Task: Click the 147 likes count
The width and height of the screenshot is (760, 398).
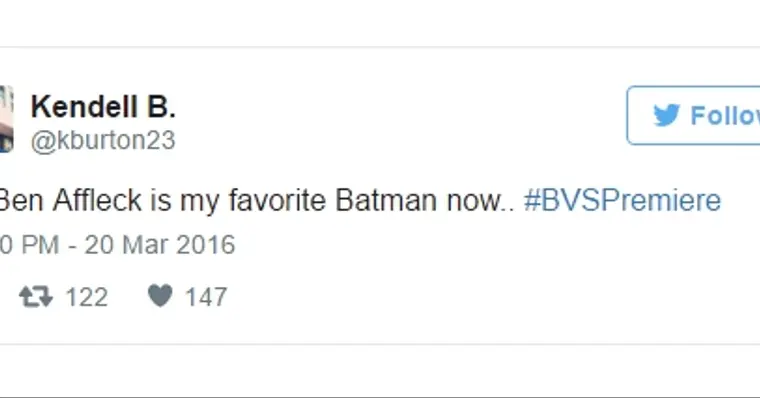Action: pos(206,297)
